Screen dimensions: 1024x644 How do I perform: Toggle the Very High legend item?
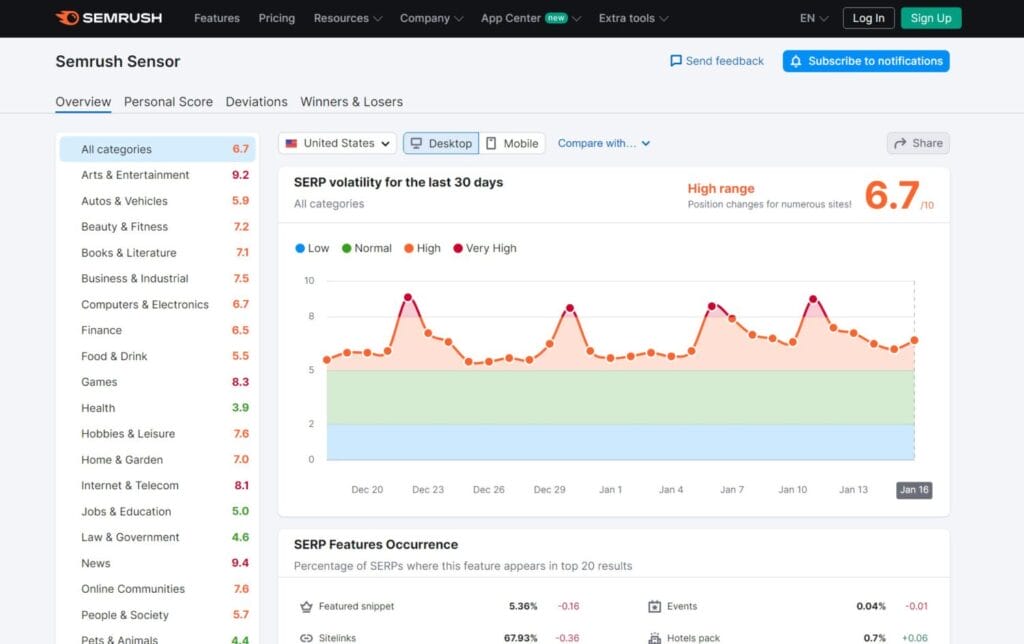click(485, 248)
